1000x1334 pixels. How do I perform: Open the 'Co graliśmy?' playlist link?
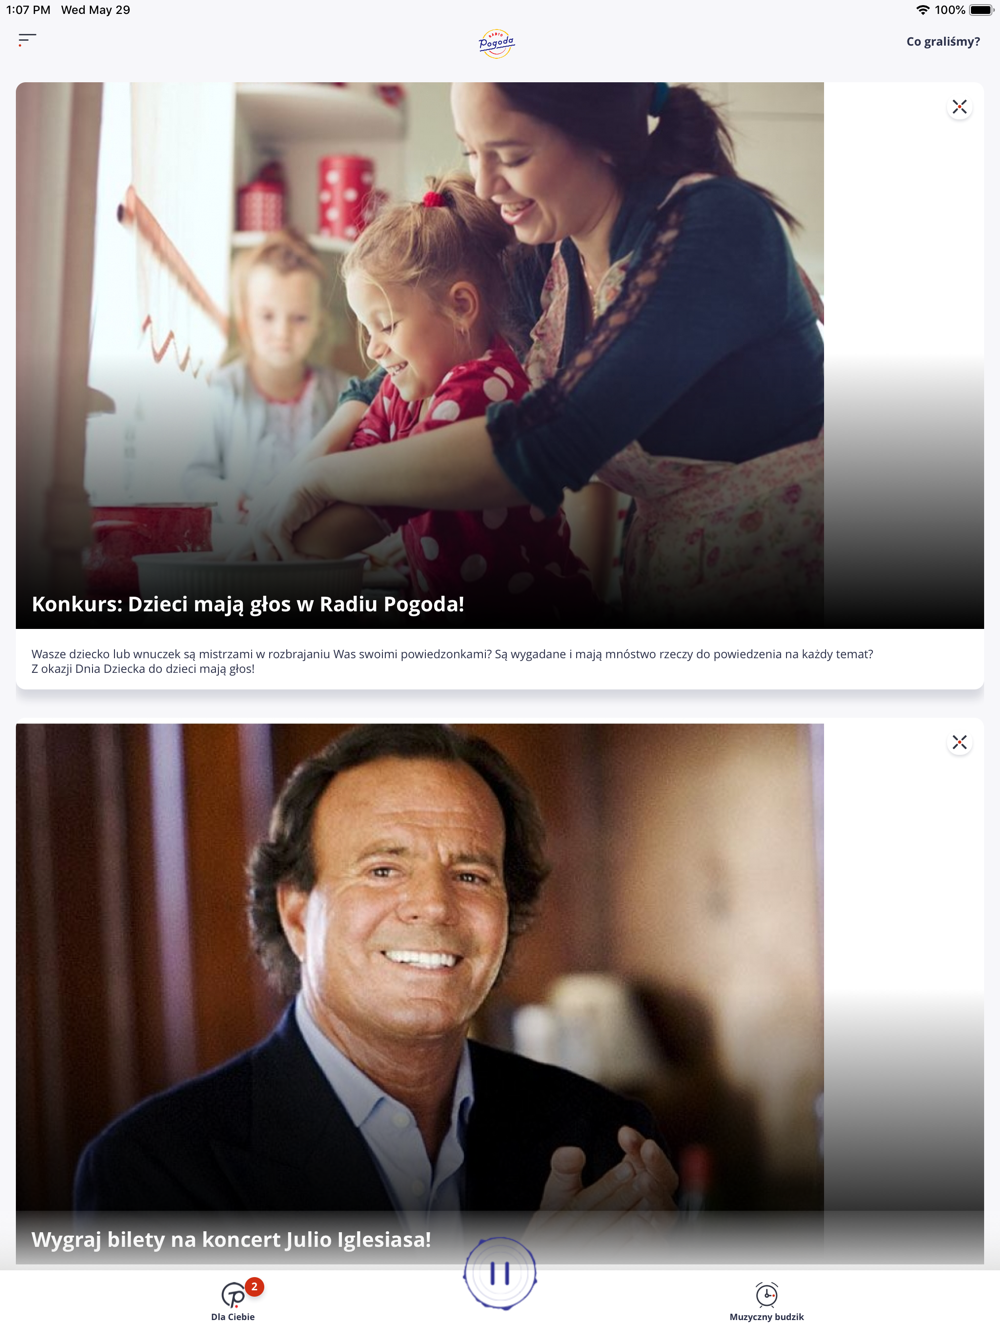[943, 41]
